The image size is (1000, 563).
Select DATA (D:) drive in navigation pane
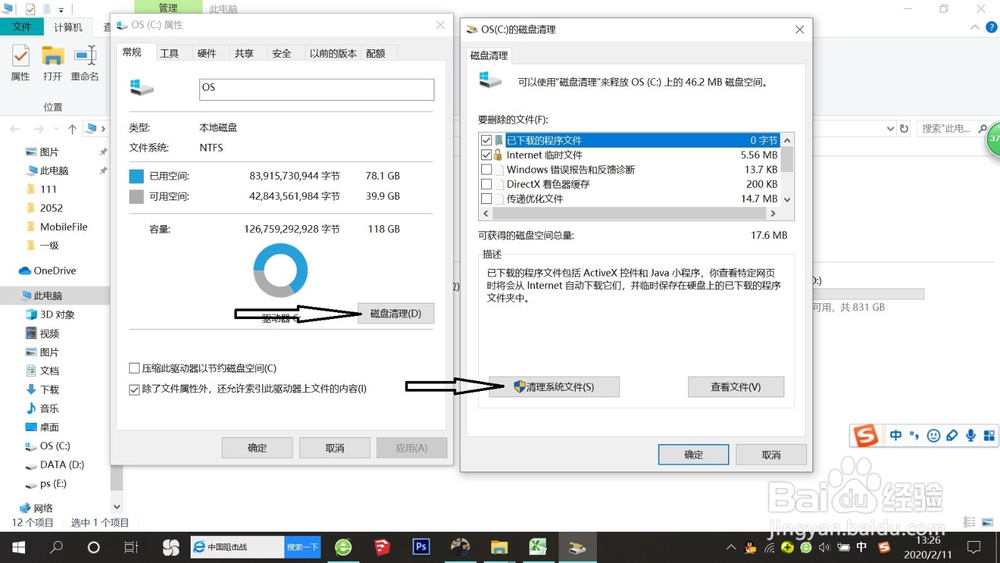coord(54,464)
